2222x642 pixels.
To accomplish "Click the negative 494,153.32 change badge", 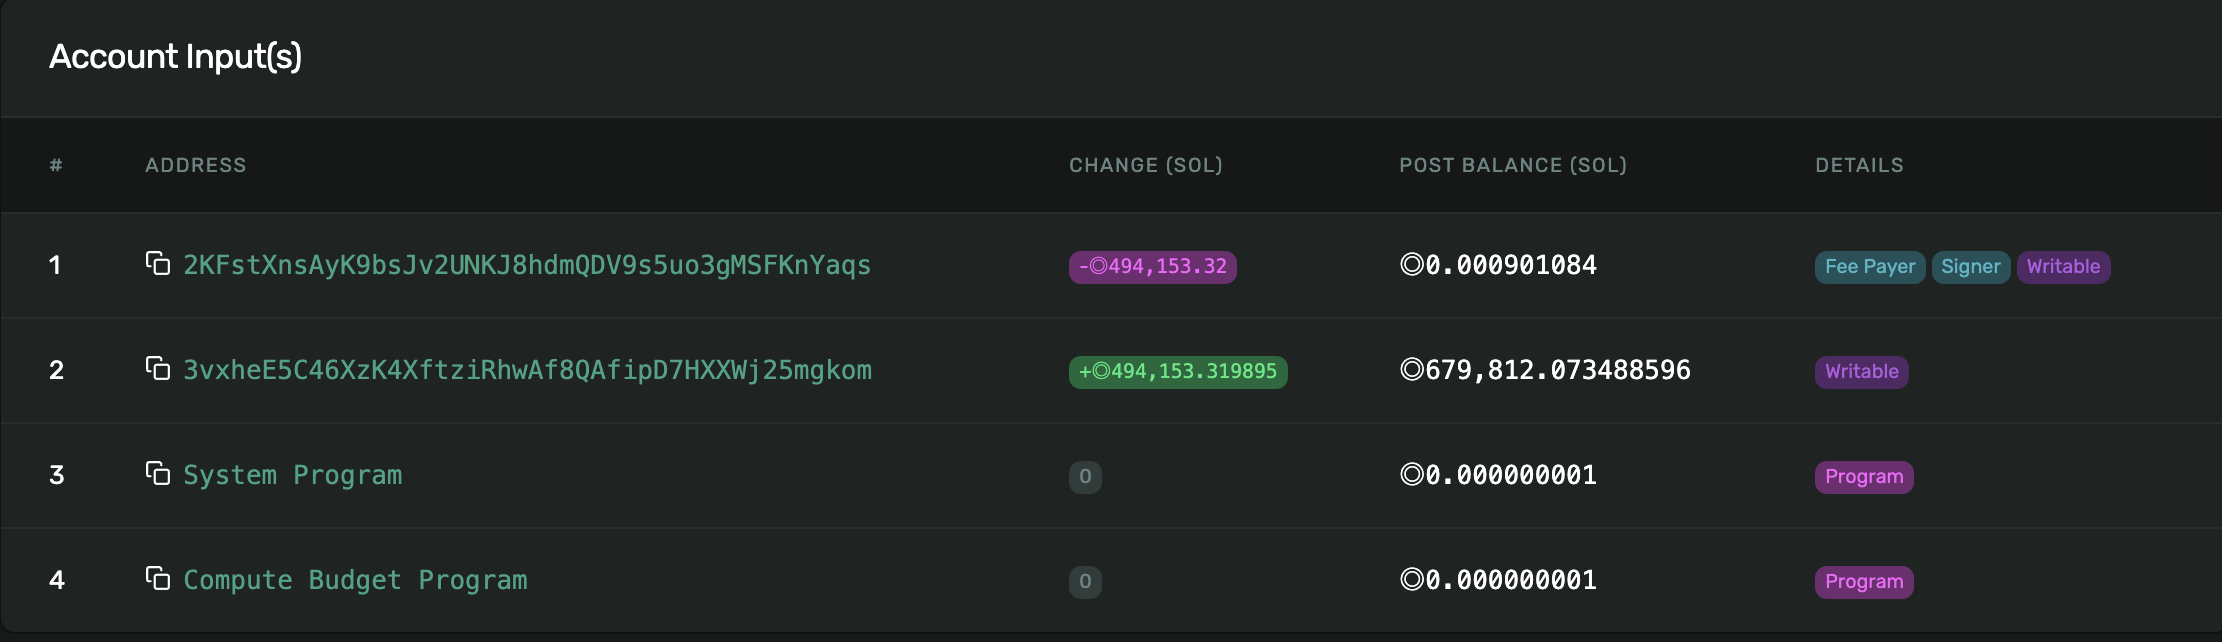I will (x=1153, y=267).
